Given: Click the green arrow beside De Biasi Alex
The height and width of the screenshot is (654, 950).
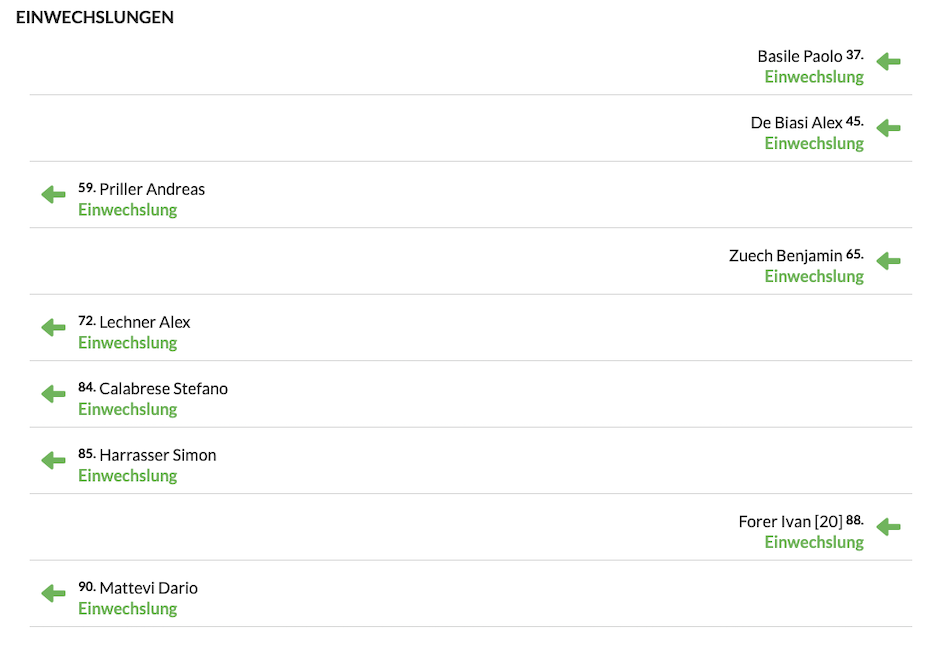Looking at the screenshot, I should pyautogui.click(x=888, y=128).
